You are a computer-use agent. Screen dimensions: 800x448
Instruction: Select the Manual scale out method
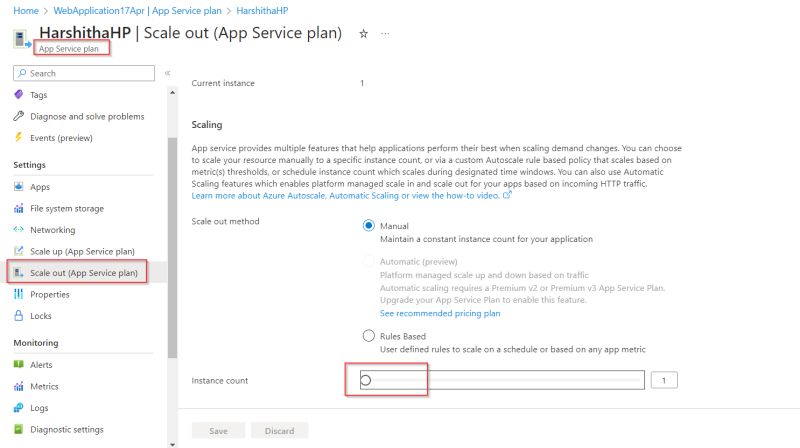pyautogui.click(x=368, y=226)
